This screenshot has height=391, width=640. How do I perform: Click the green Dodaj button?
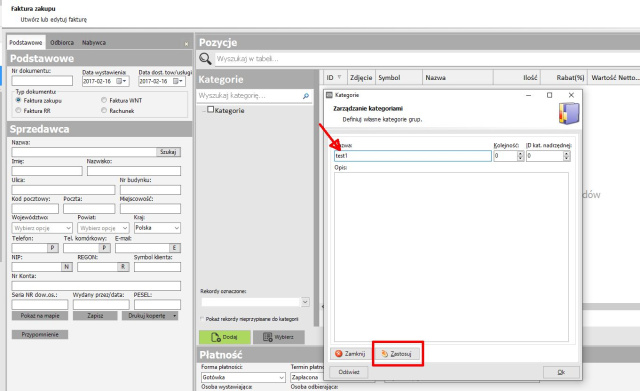coord(225,337)
